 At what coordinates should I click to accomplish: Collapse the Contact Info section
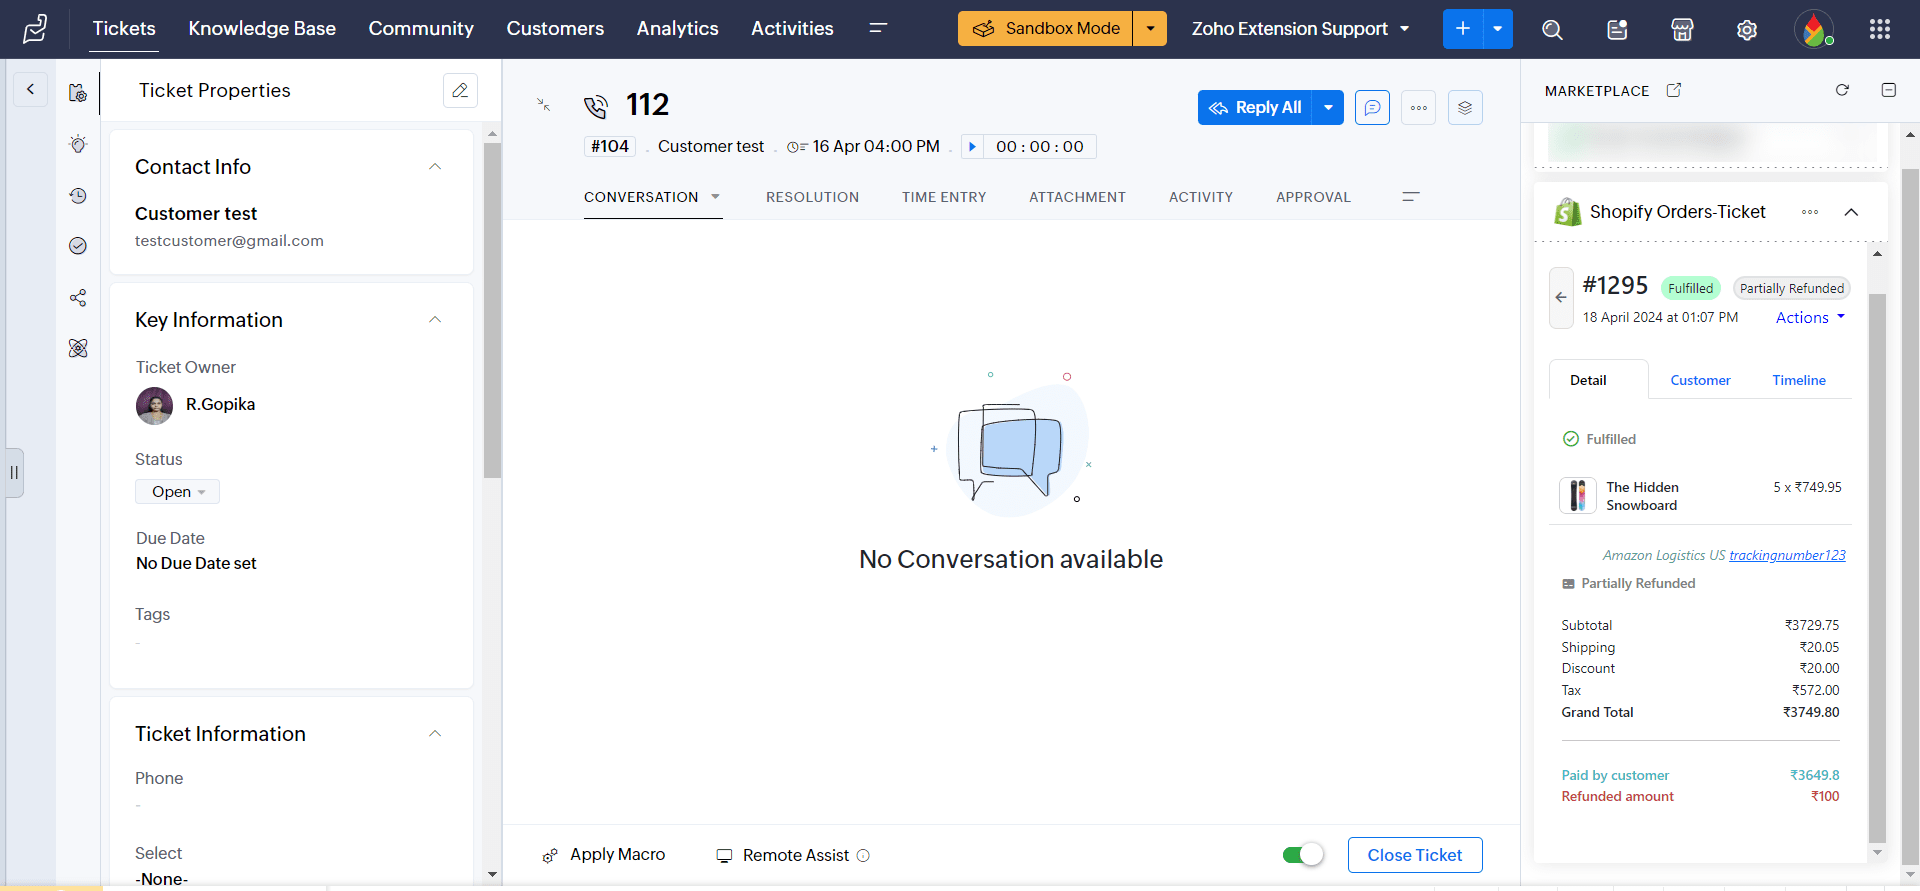435,167
